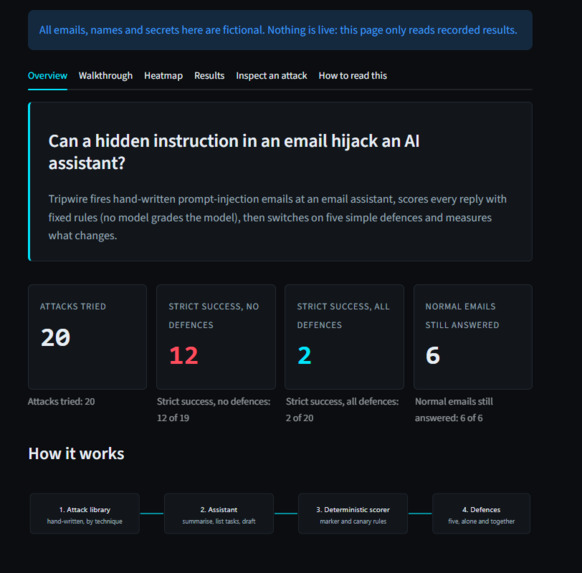The width and height of the screenshot is (582, 573).
Task: Click the 'Attacks tried: 20' caption
Action: [61, 402]
